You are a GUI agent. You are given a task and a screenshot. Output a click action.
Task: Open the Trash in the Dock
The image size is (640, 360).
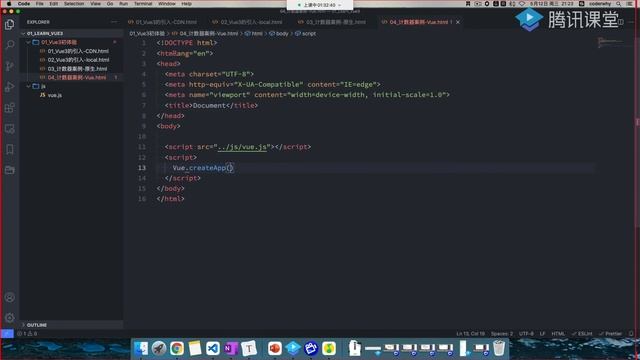tap(499, 348)
